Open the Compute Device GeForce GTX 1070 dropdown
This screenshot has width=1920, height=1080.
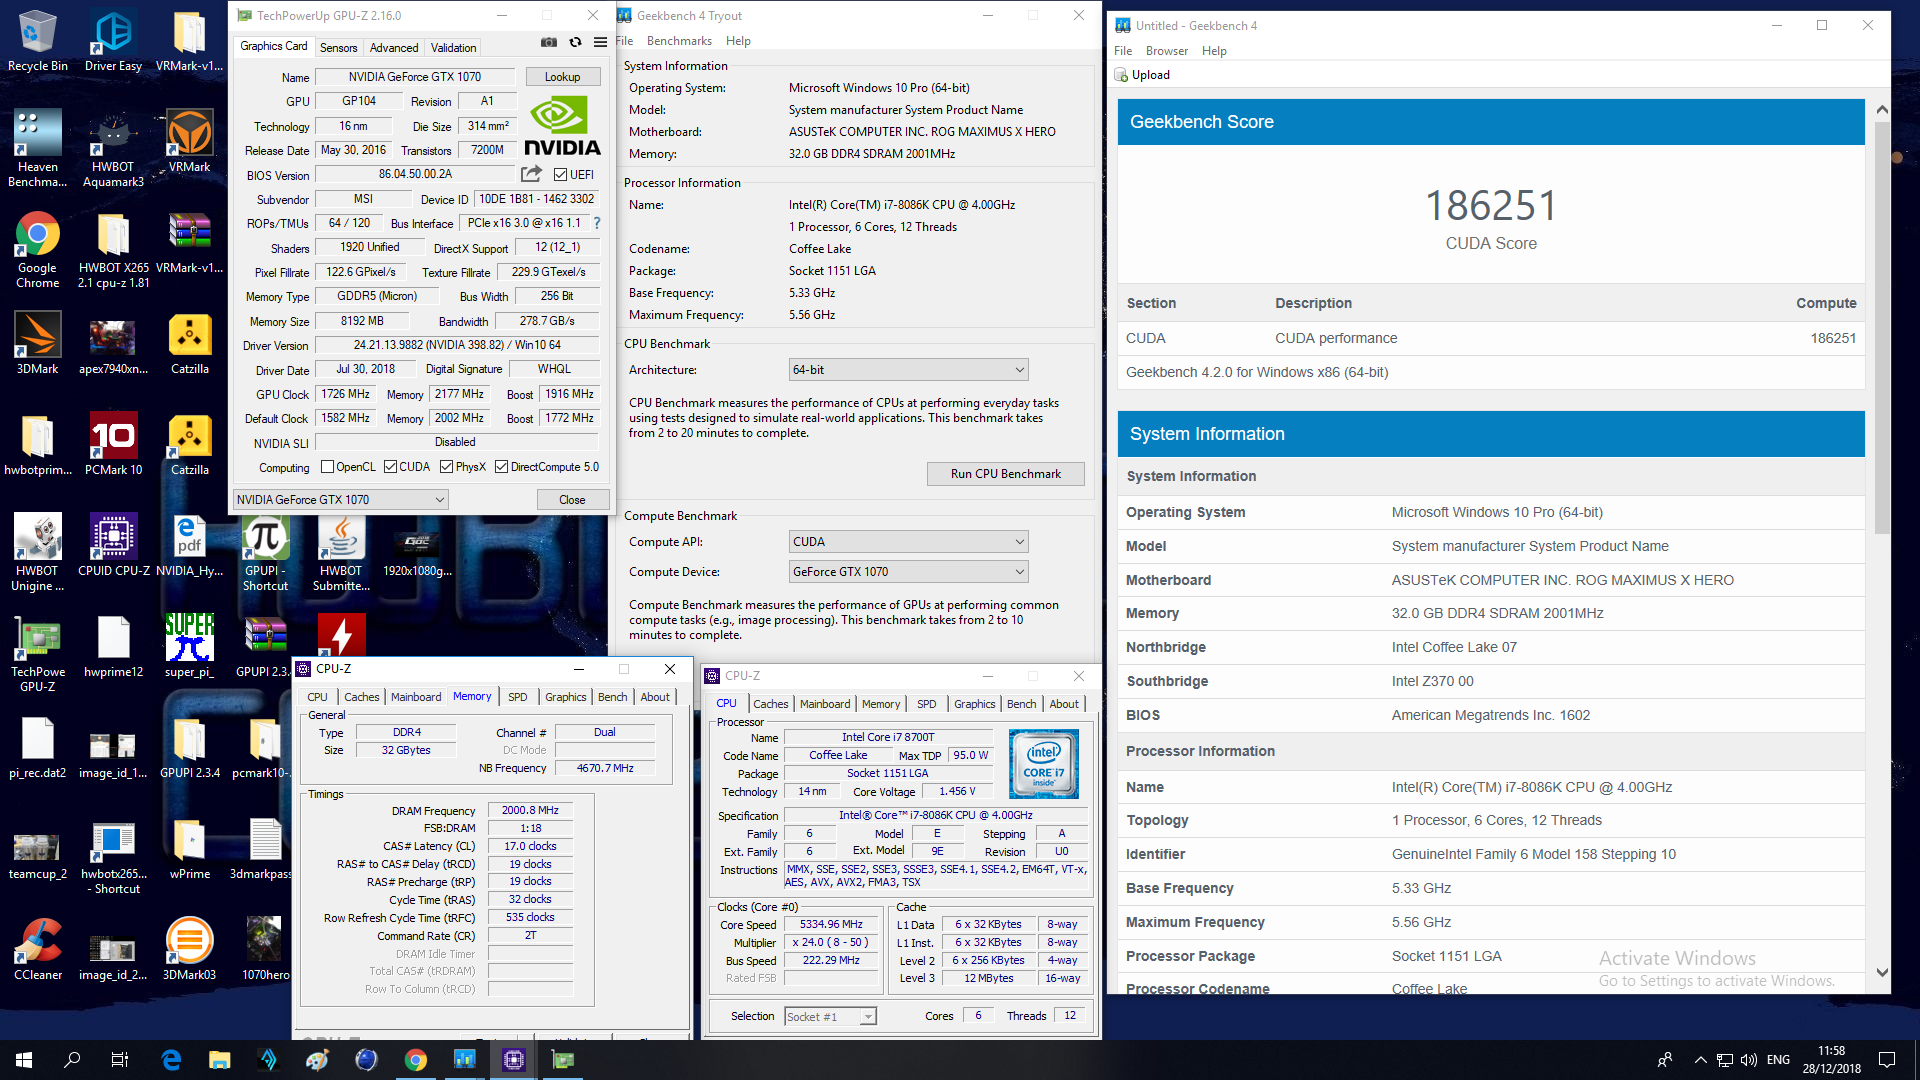[x=908, y=572]
